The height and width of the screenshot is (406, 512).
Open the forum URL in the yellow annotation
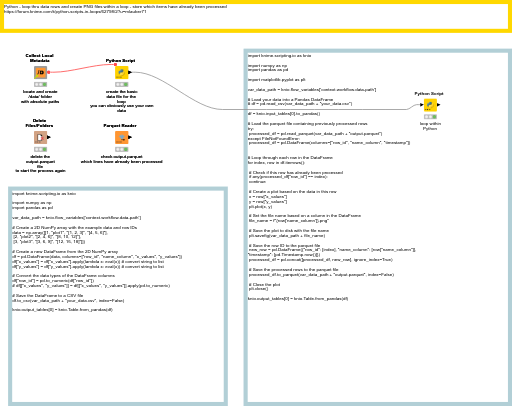pyautogui.click(x=75, y=12)
